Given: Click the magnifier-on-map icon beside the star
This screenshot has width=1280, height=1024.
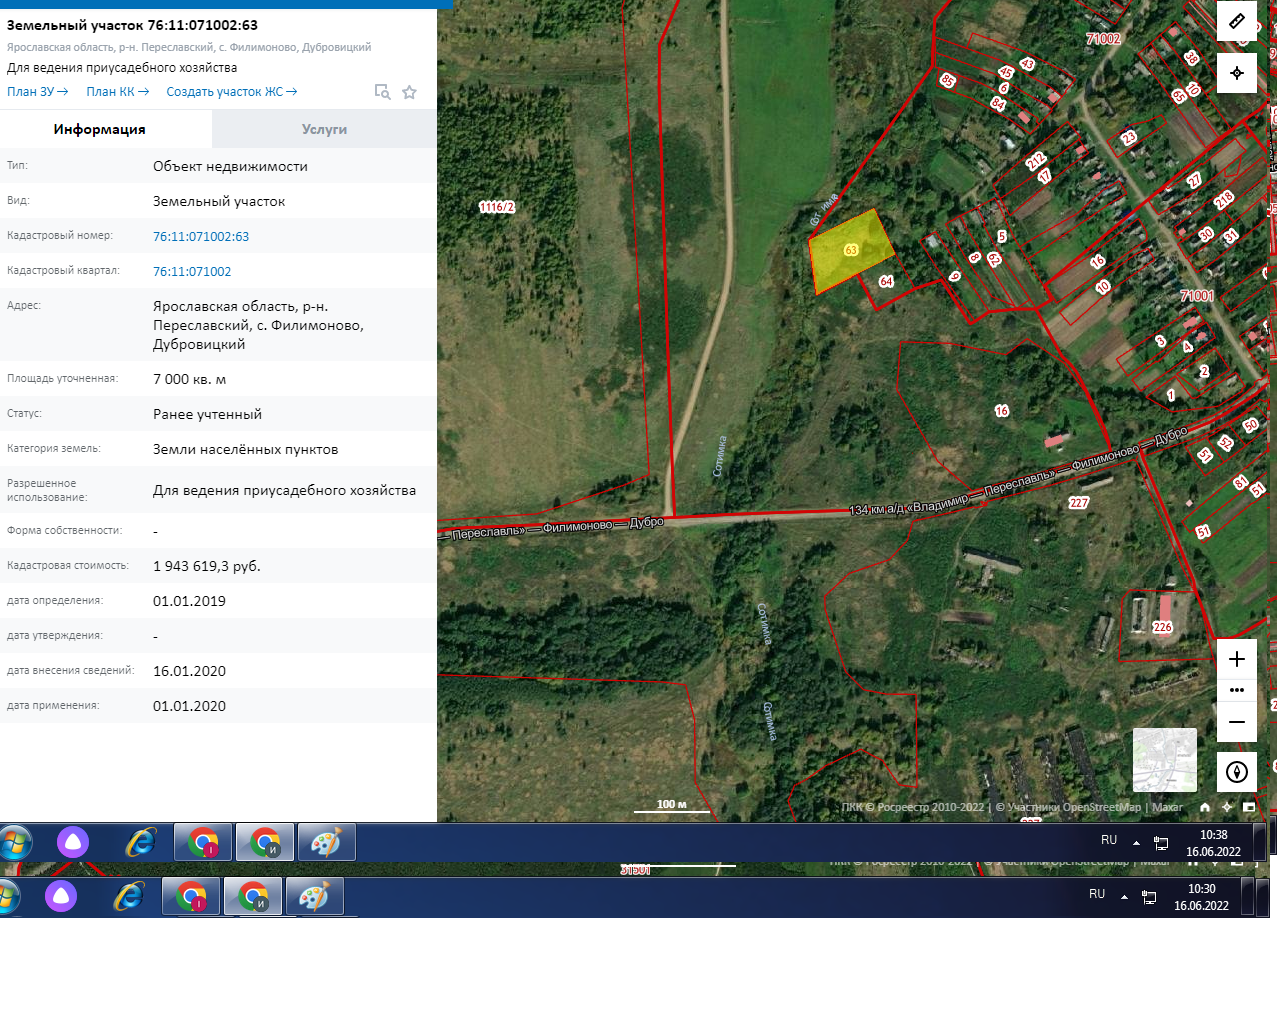Looking at the screenshot, I should 382,92.
